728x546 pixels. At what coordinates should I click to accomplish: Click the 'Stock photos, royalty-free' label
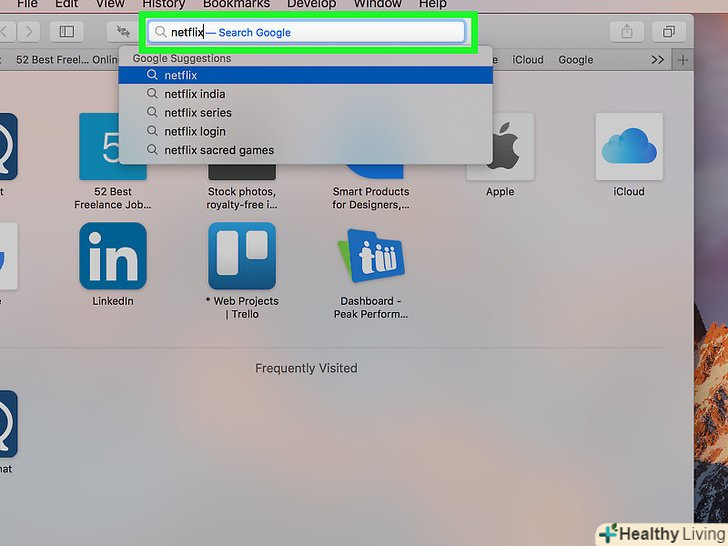(242, 198)
